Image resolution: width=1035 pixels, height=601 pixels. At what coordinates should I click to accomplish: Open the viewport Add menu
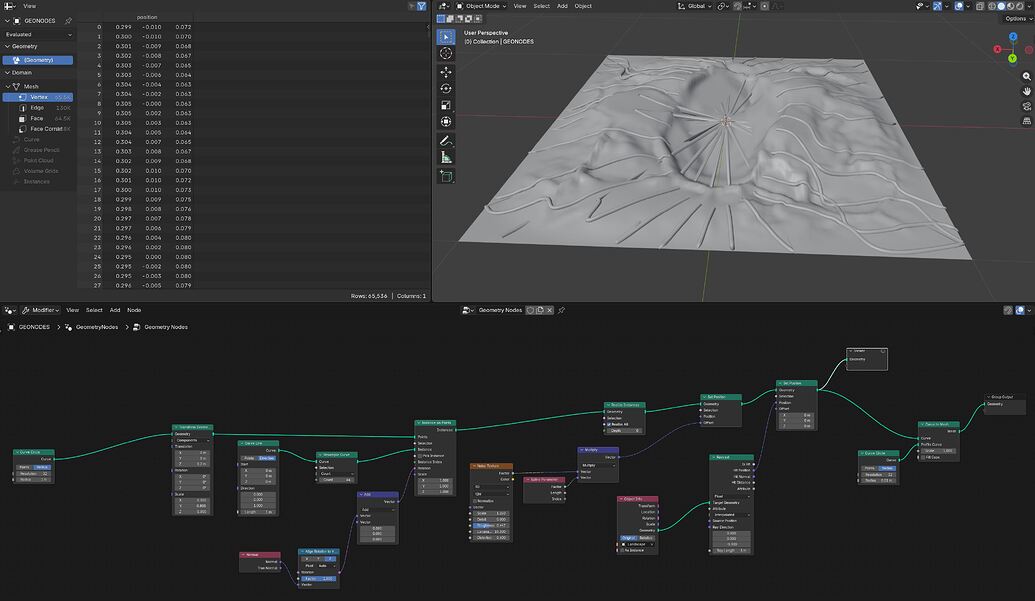562,6
